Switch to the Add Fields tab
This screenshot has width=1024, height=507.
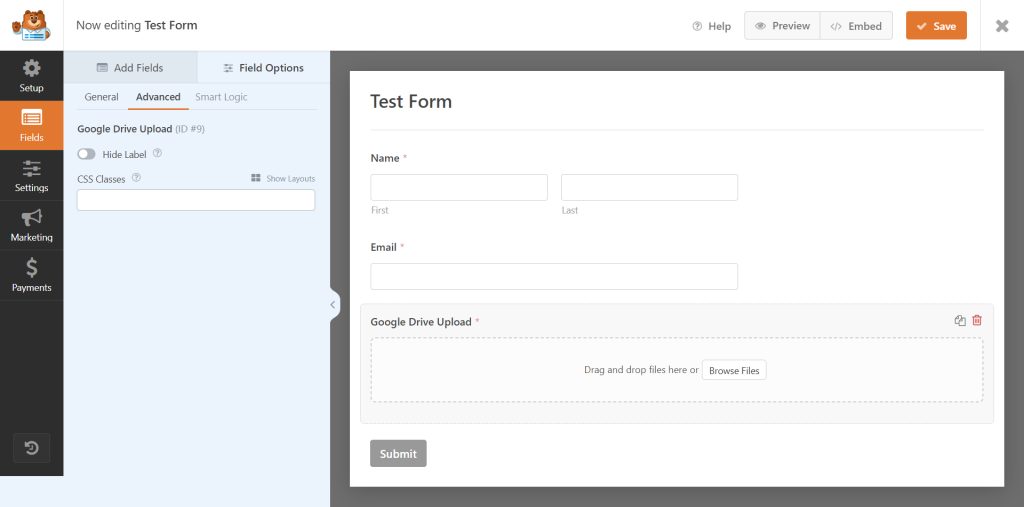pyautogui.click(x=130, y=67)
